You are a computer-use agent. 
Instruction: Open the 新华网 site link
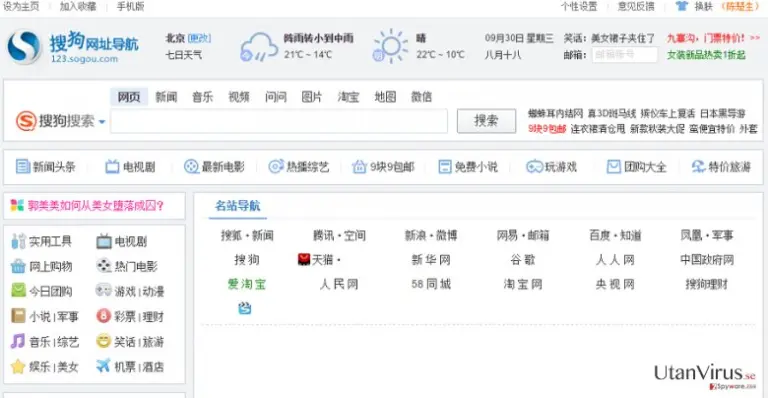pyautogui.click(x=431, y=259)
